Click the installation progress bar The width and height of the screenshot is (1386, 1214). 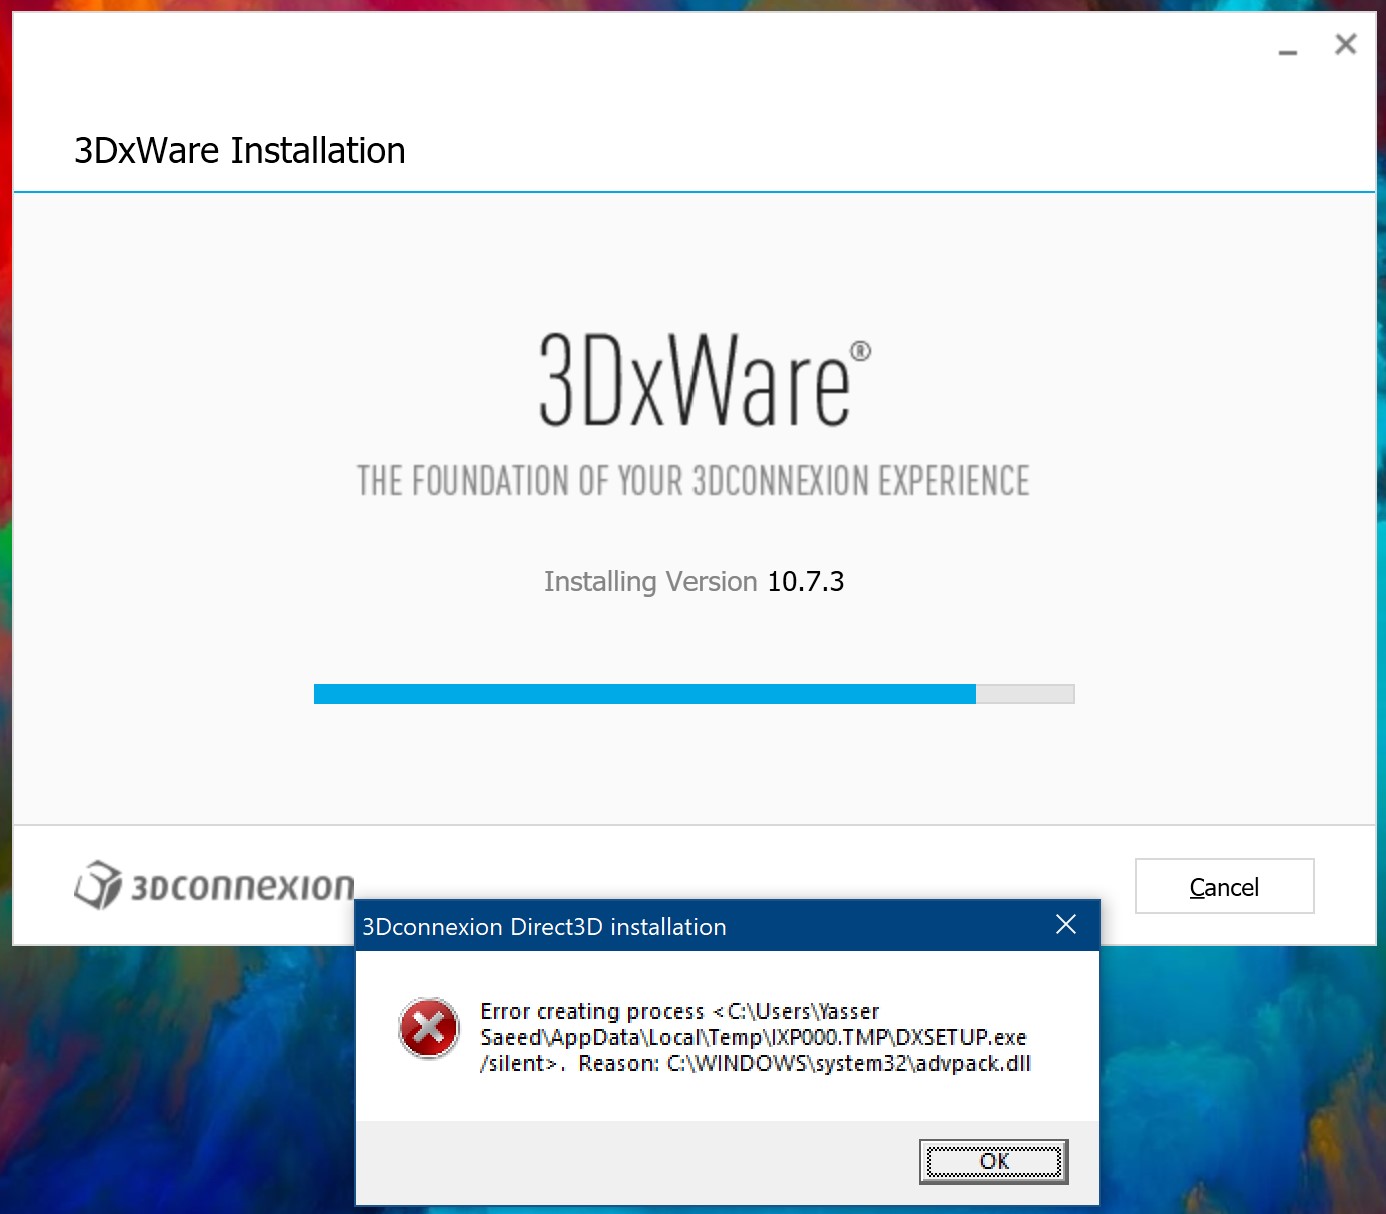tap(694, 694)
